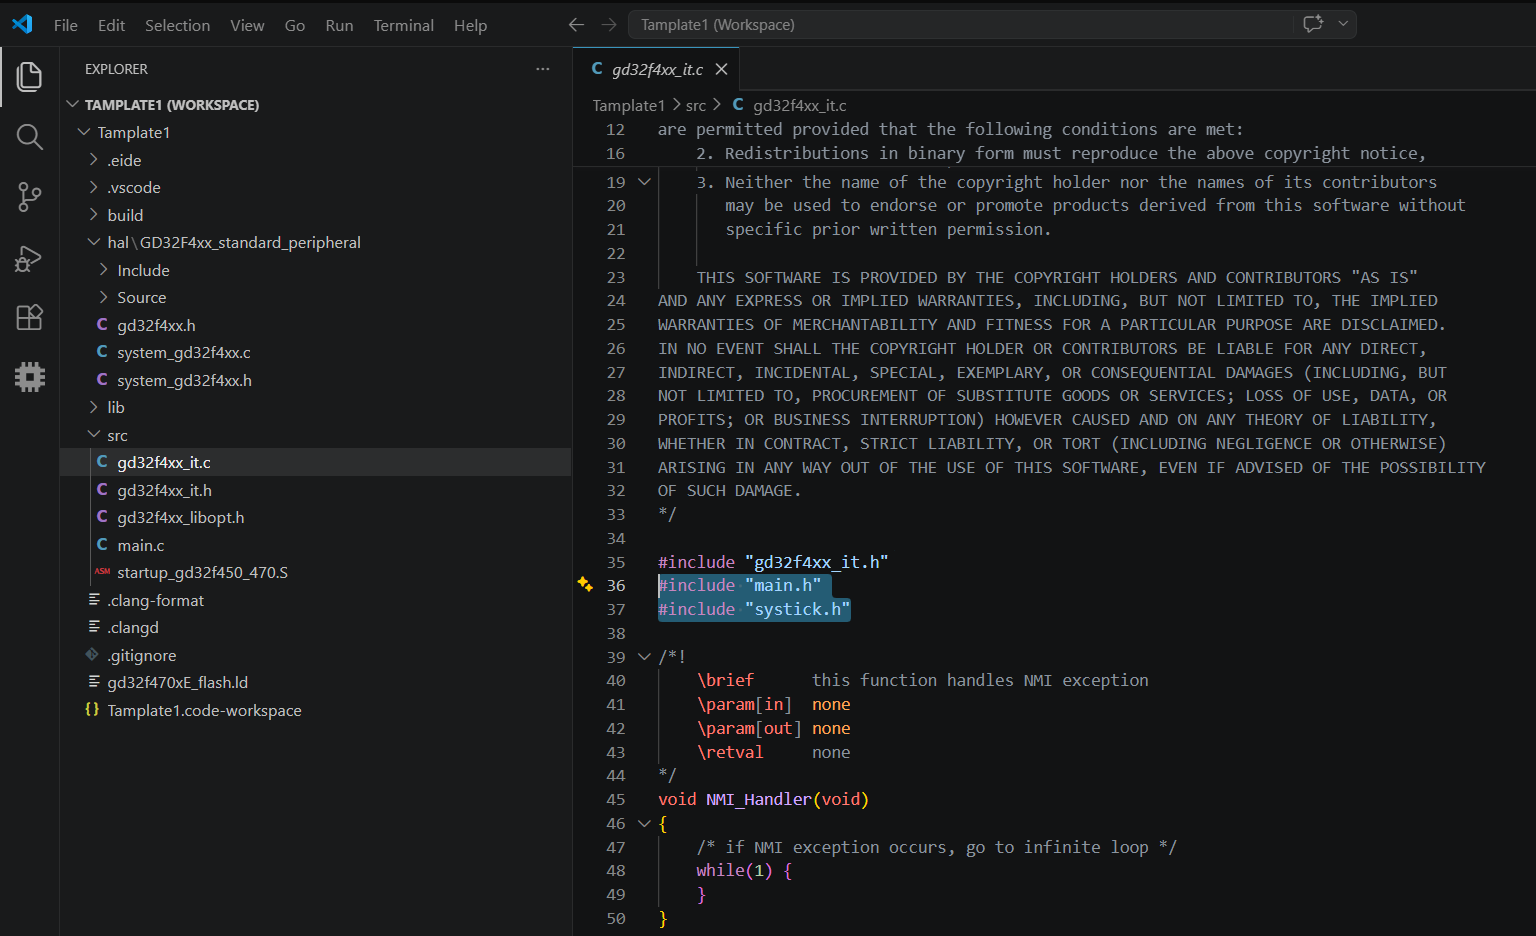Image resolution: width=1536 pixels, height=936 pixels.
Task: Open the Source Control view icon
Action: (x=29, y=197)
